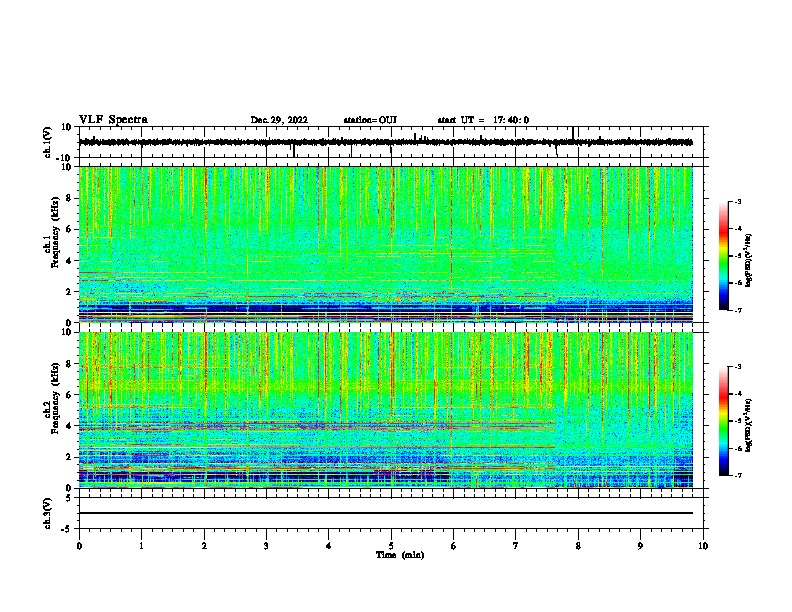This screenshot has width=792, height=612.
Task: Click the 'ch.3(V)' axis label
Action: 48,513
